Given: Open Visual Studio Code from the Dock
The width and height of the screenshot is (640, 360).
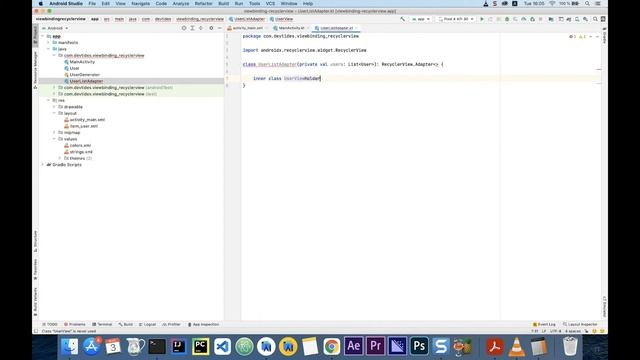Looking at the screenshot, I should [222, 347].
